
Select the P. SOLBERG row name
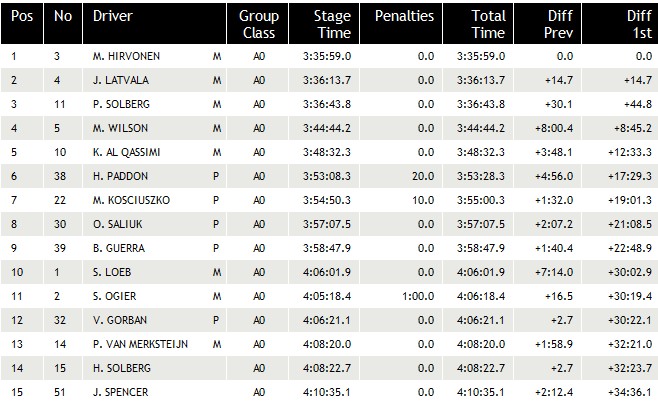121,104
